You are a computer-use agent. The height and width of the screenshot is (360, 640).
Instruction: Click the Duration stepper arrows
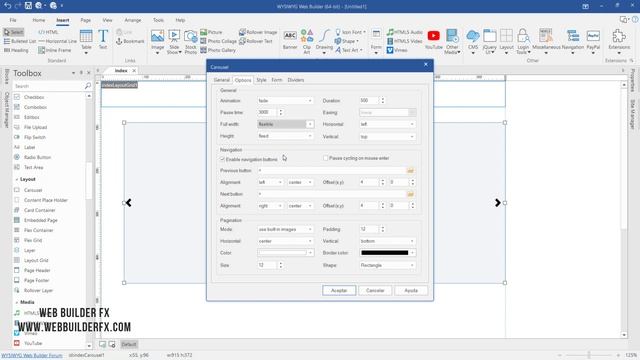[x=382, y=100]
